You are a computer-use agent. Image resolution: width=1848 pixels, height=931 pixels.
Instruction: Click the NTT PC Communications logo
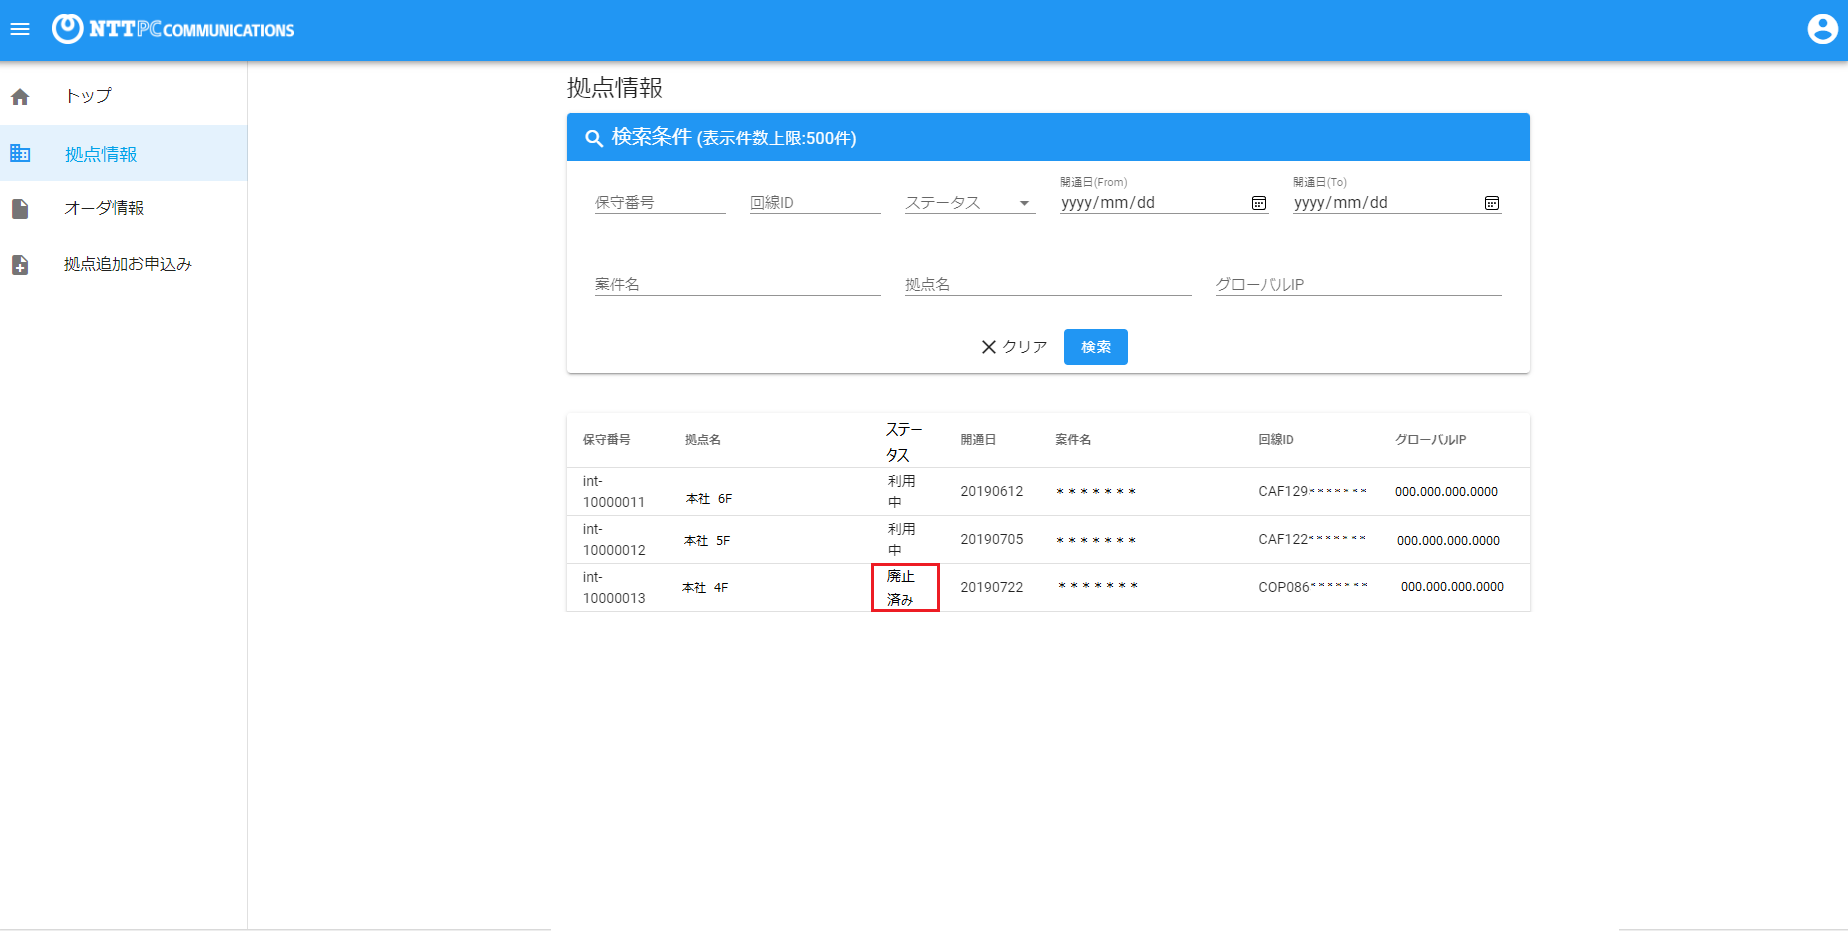173,29
